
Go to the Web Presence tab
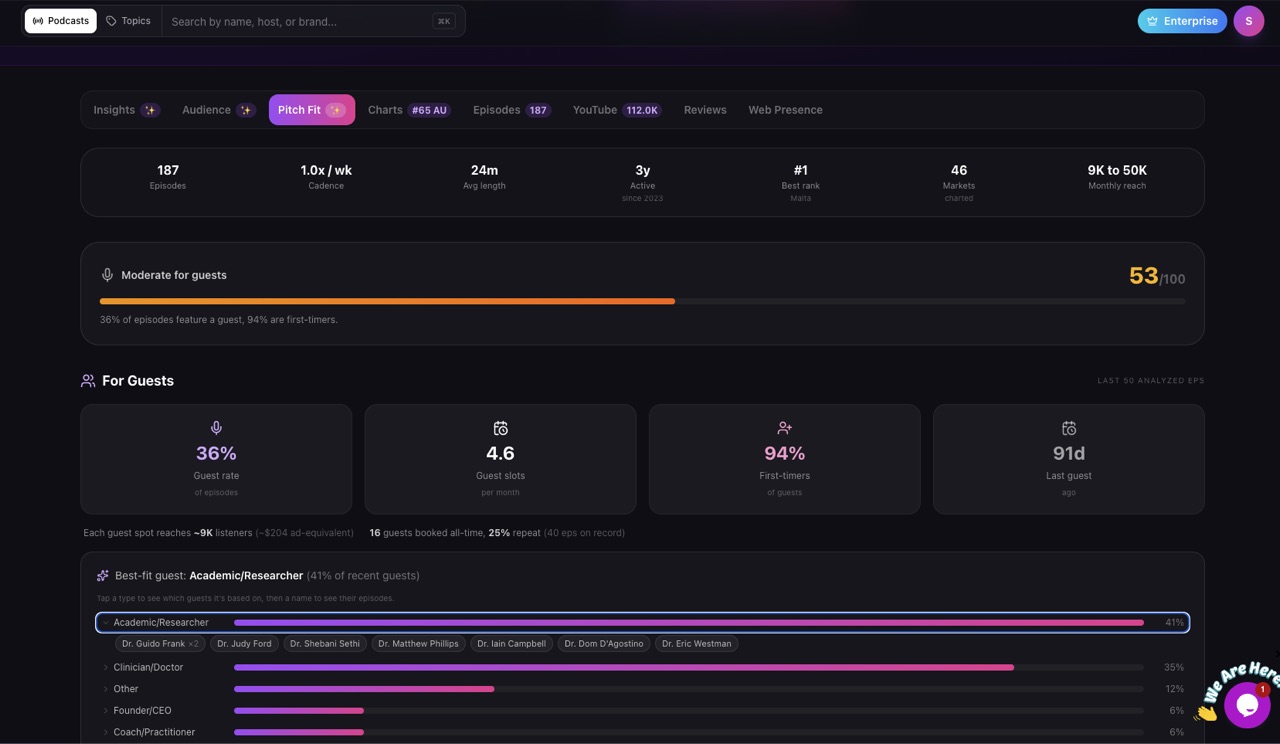(x=785, y=110)
